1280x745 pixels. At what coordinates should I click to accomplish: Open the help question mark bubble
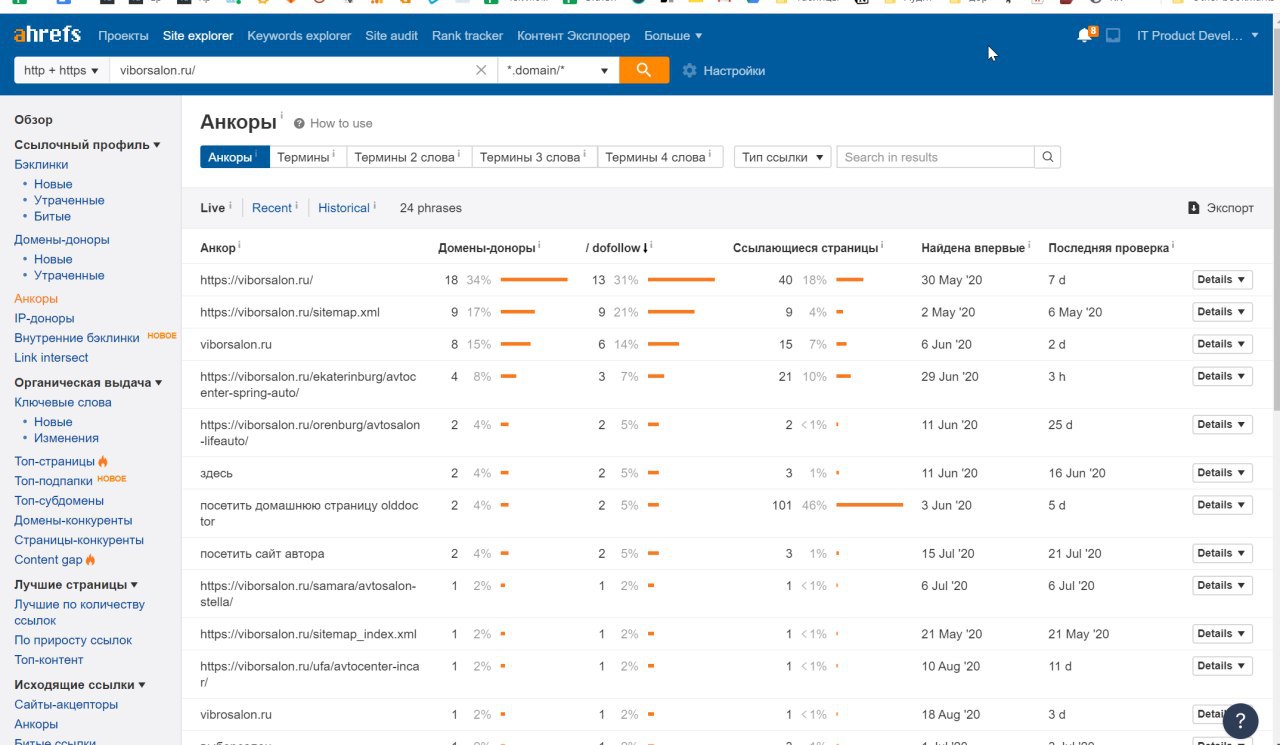[x=1240, y=719]
